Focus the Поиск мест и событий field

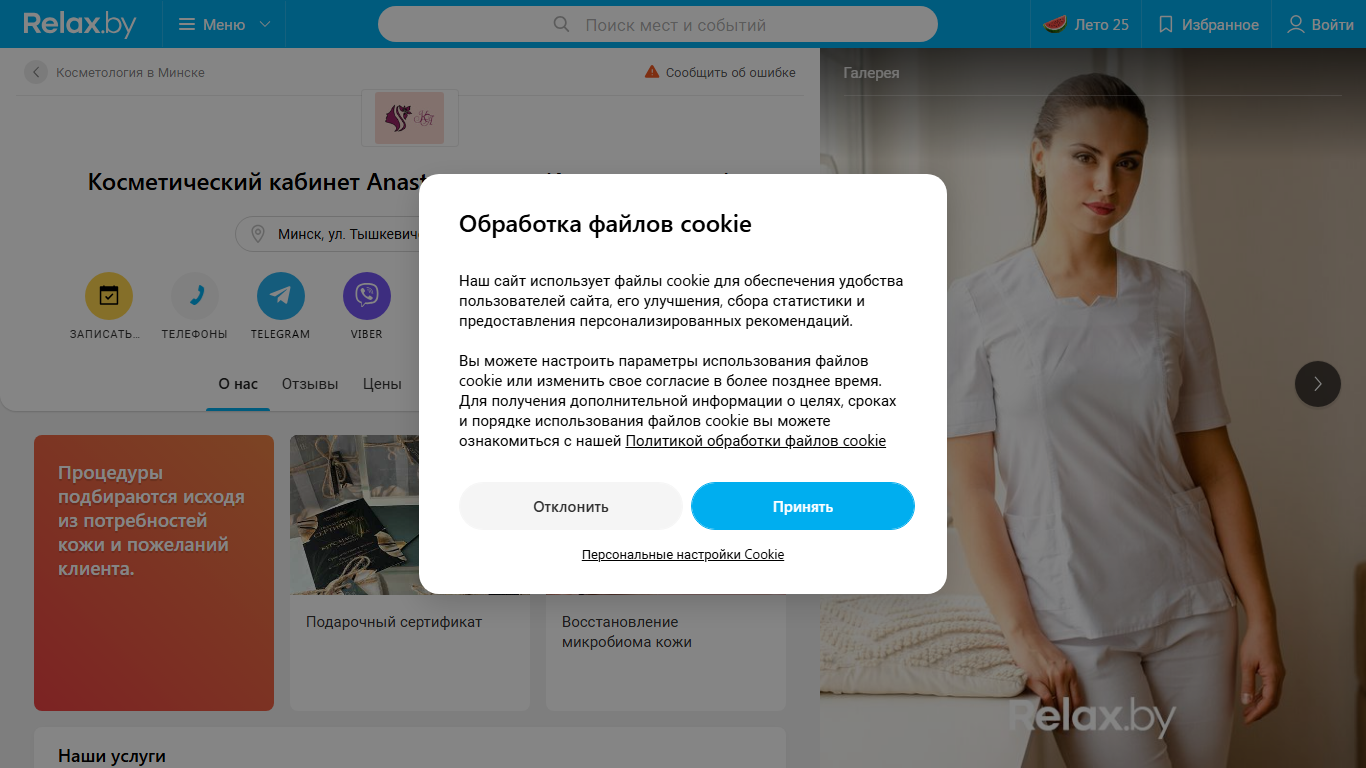point(658,24)
